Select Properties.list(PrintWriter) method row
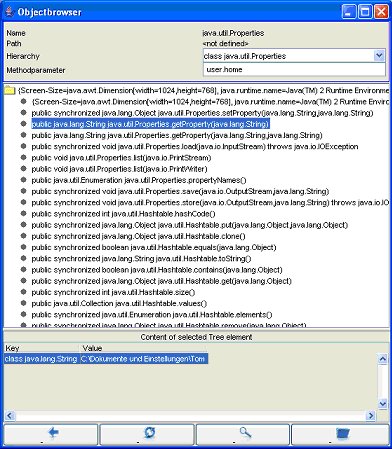 click(x=119, y=169)
